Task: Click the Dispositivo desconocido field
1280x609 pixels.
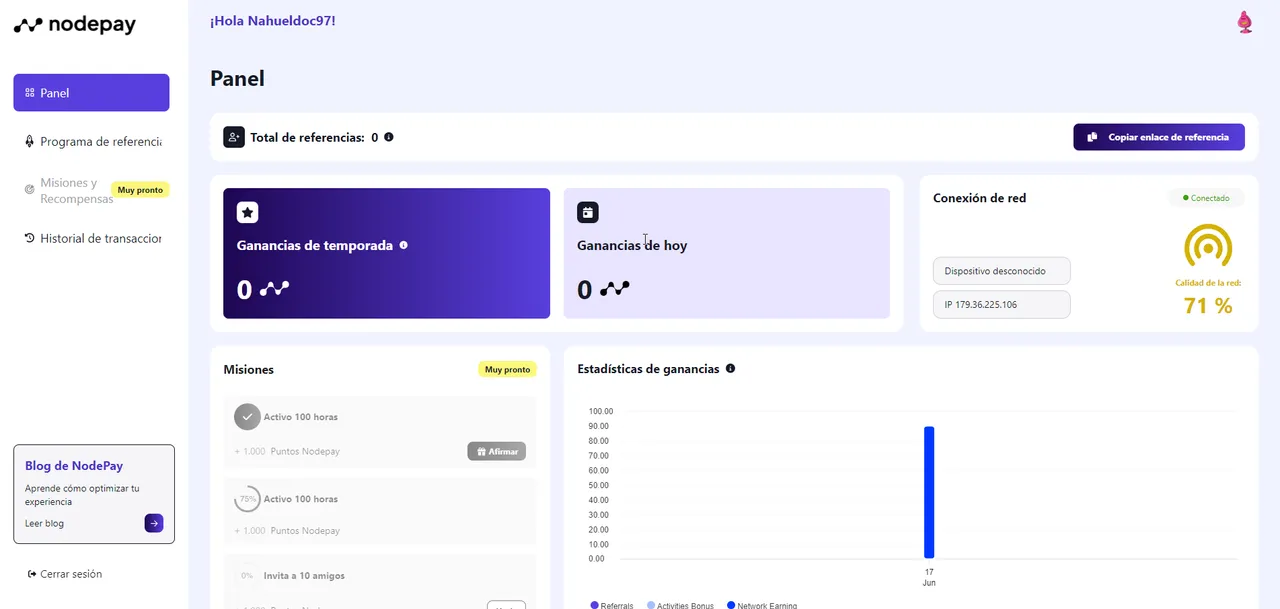Action: (x=1002, y=271)
